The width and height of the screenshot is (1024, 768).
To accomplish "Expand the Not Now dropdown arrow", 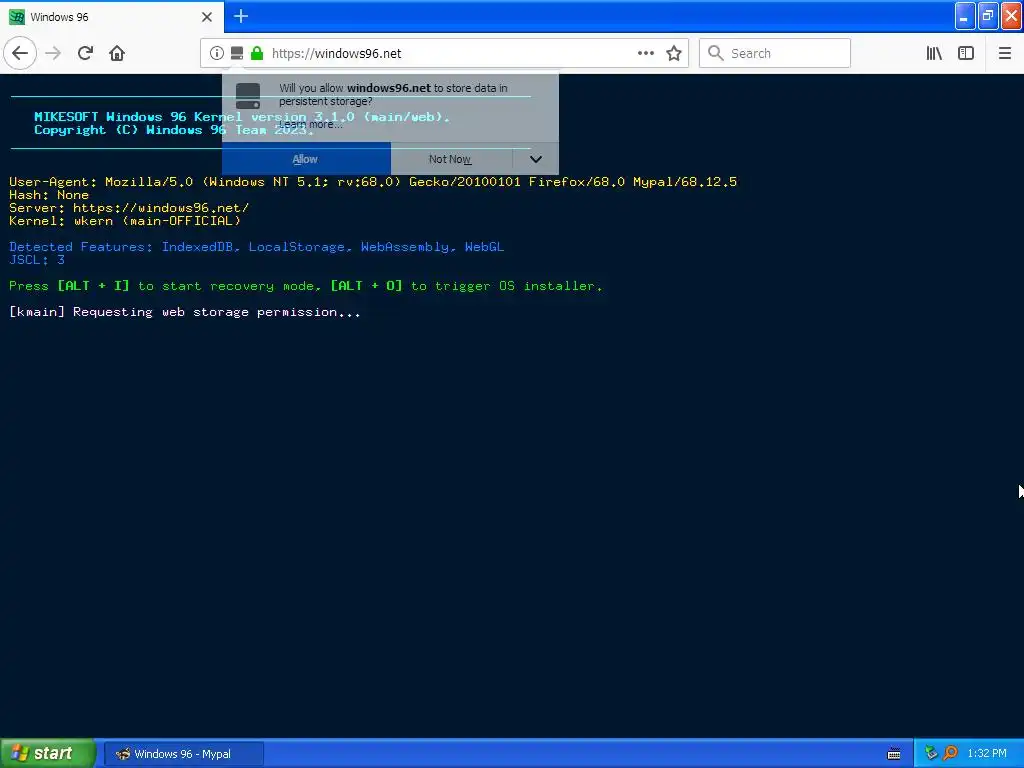I will [x=536, y=159].
